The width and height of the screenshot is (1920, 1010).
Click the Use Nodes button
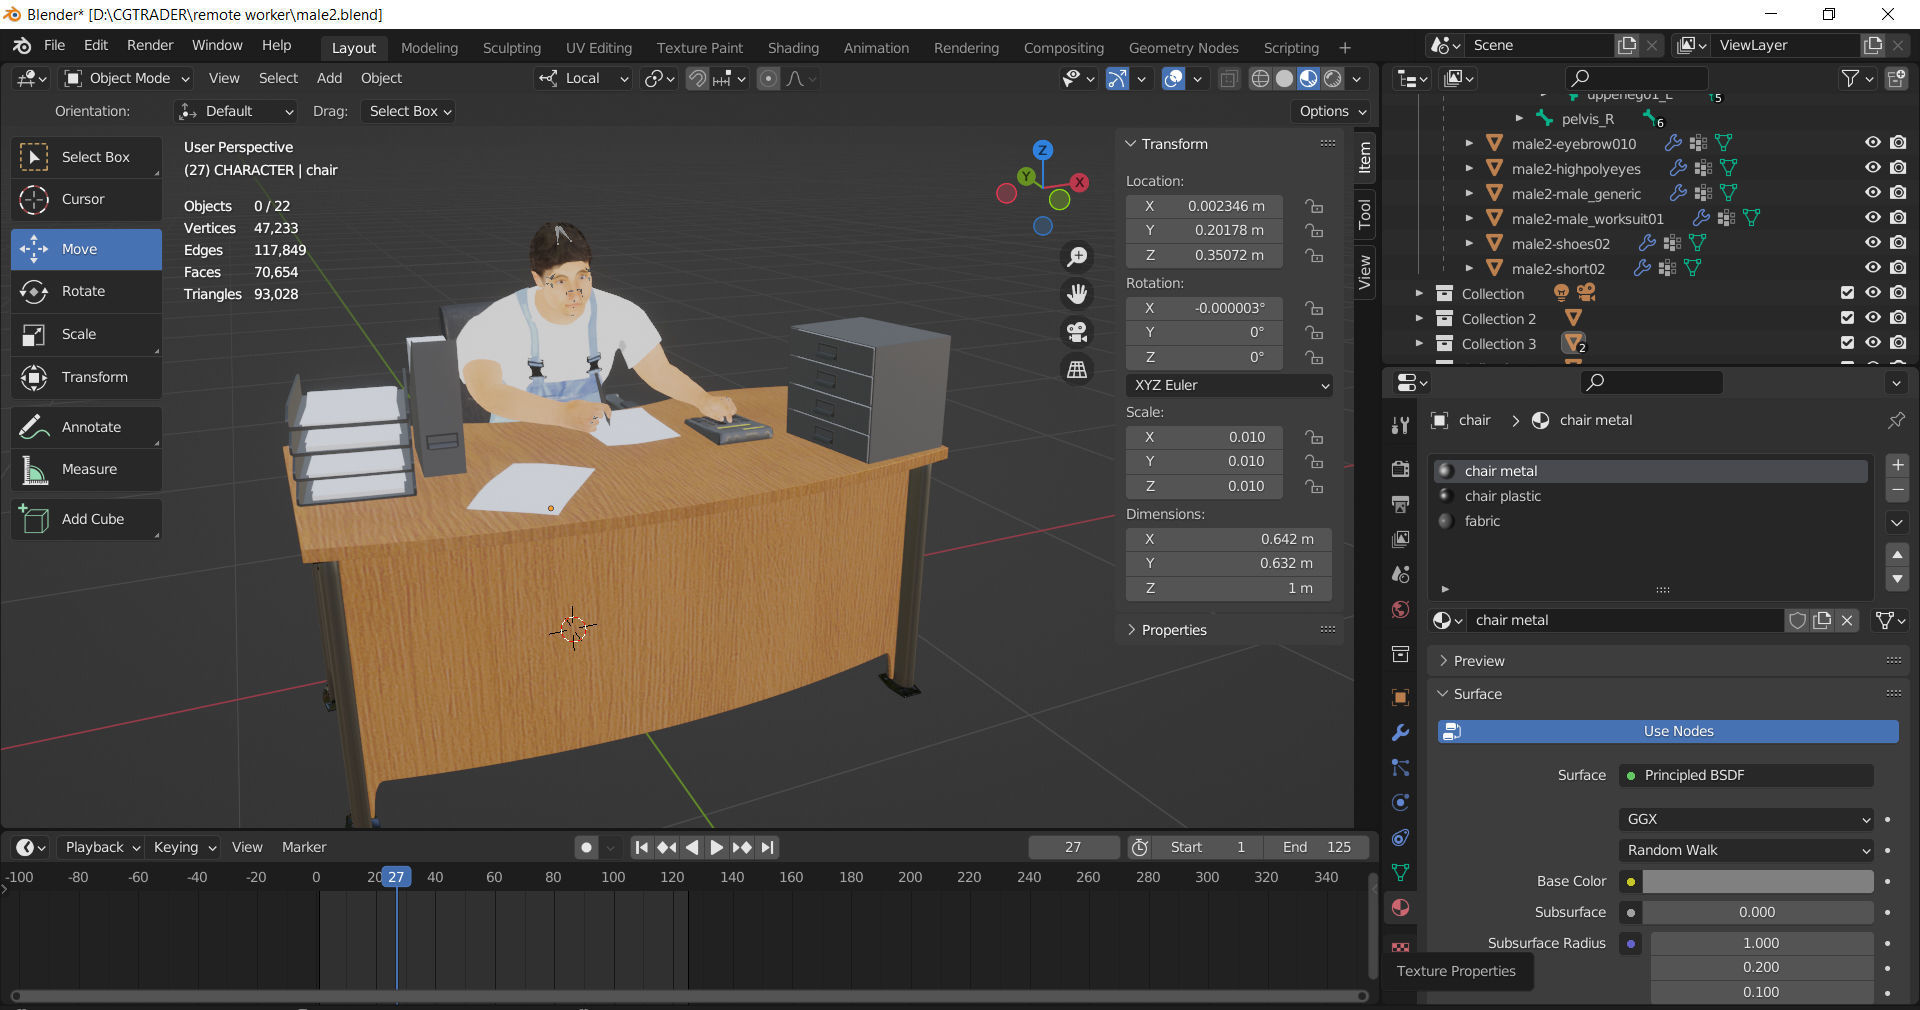pyautogui.click(x=1668, y=731)
